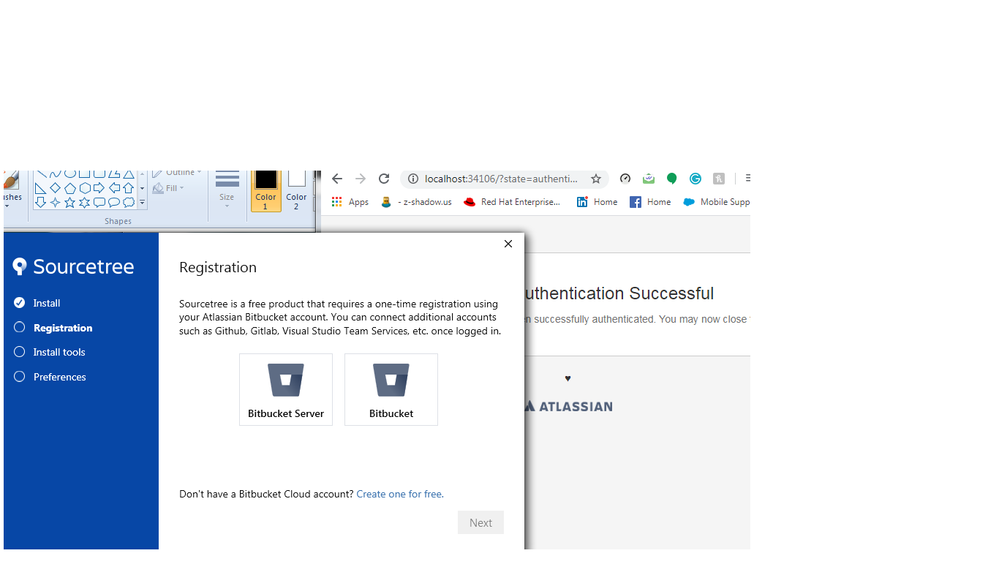Select the Install tools step in sidebar
This screenshot has height=562, width=999.
pos(49,352)
